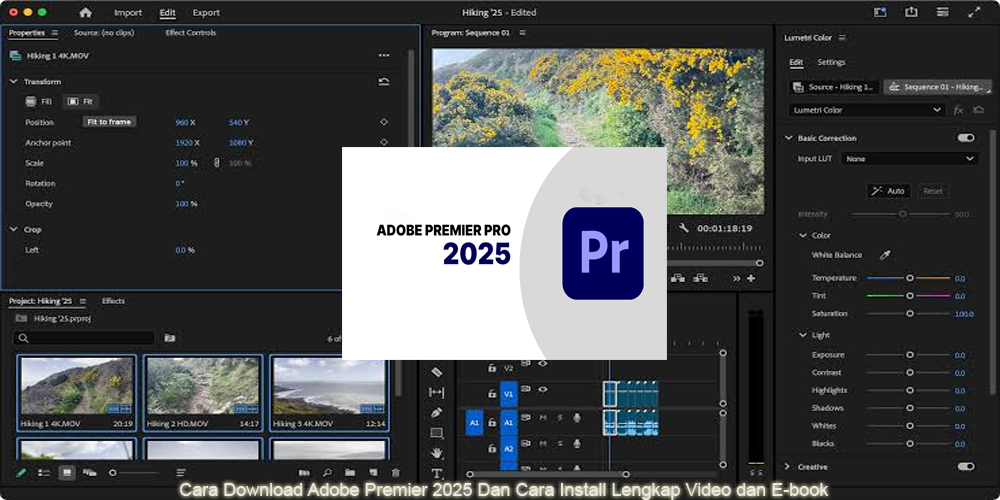Collapse the Crop section
Viewport: 1000px width, 500px height.
click(x=13, y=229)
